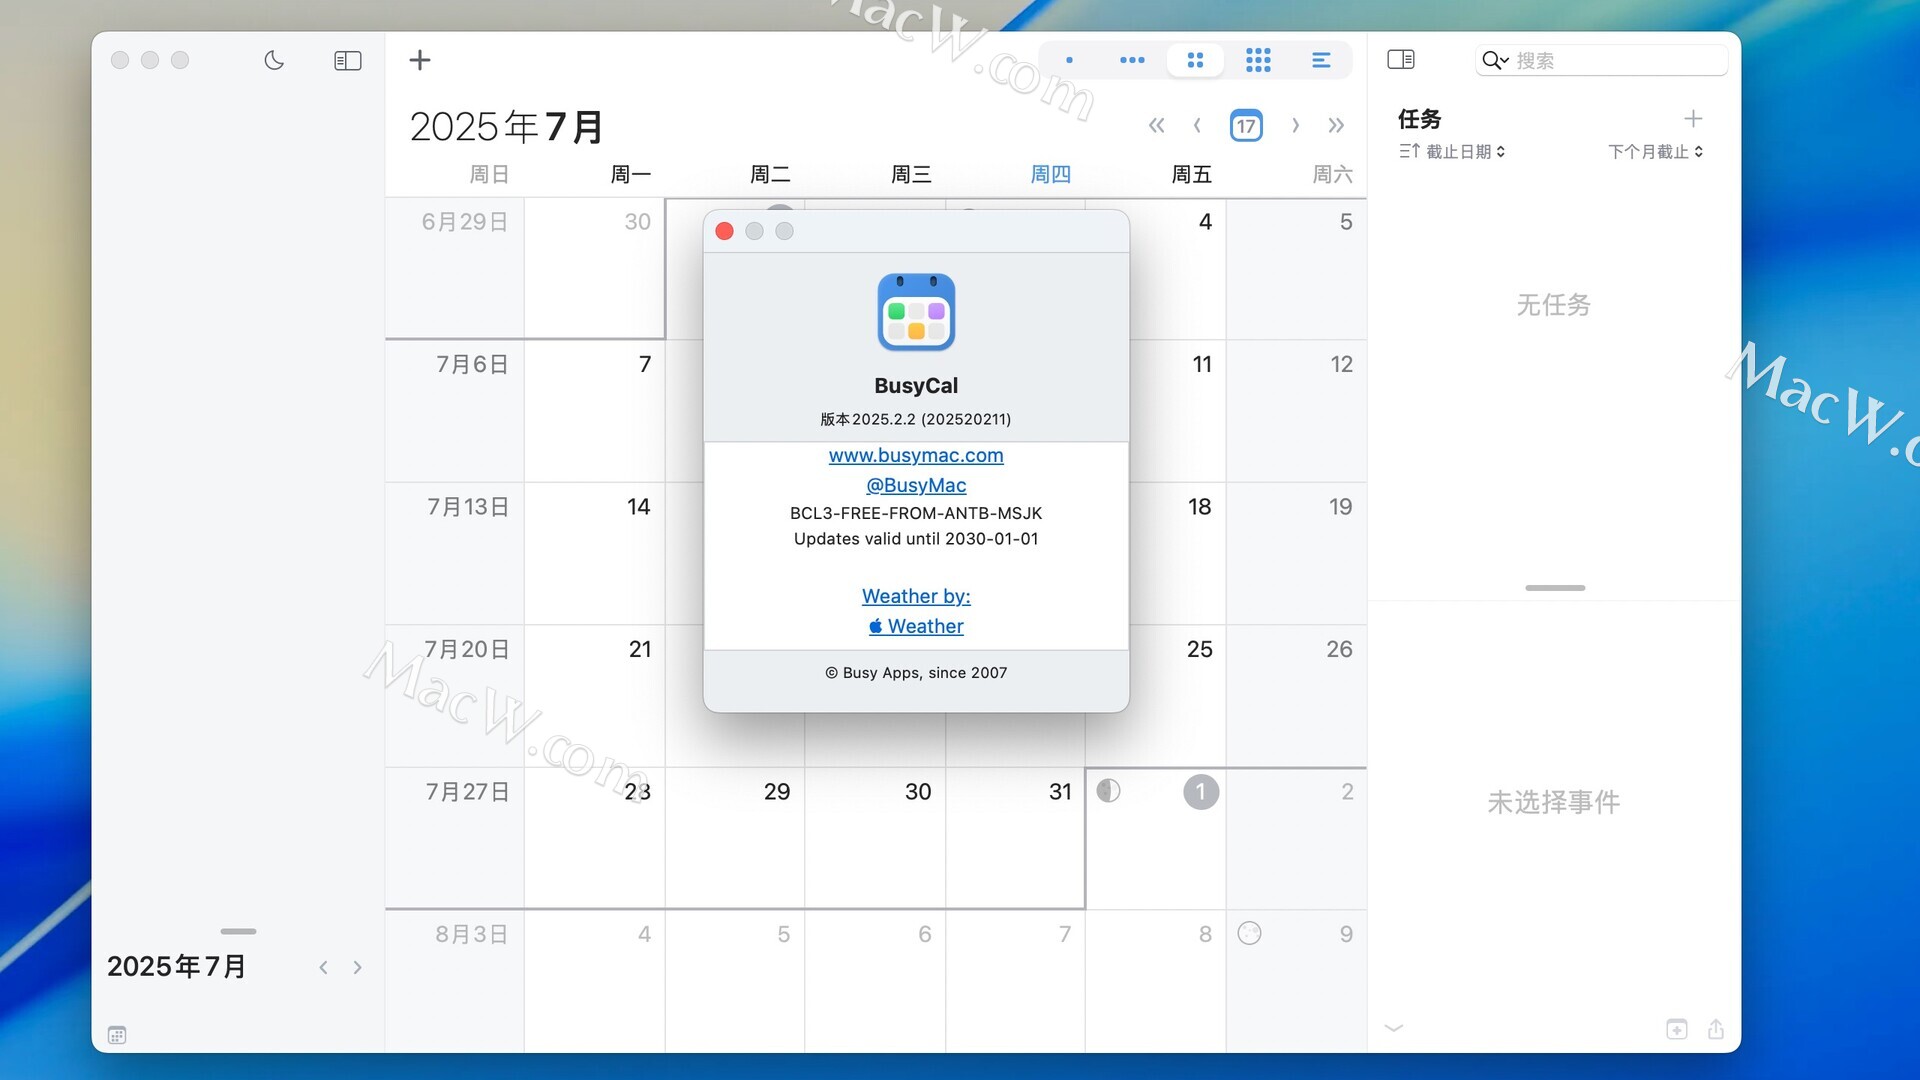
Task: Click the 周四 column header
Action: pos(1050,174)
